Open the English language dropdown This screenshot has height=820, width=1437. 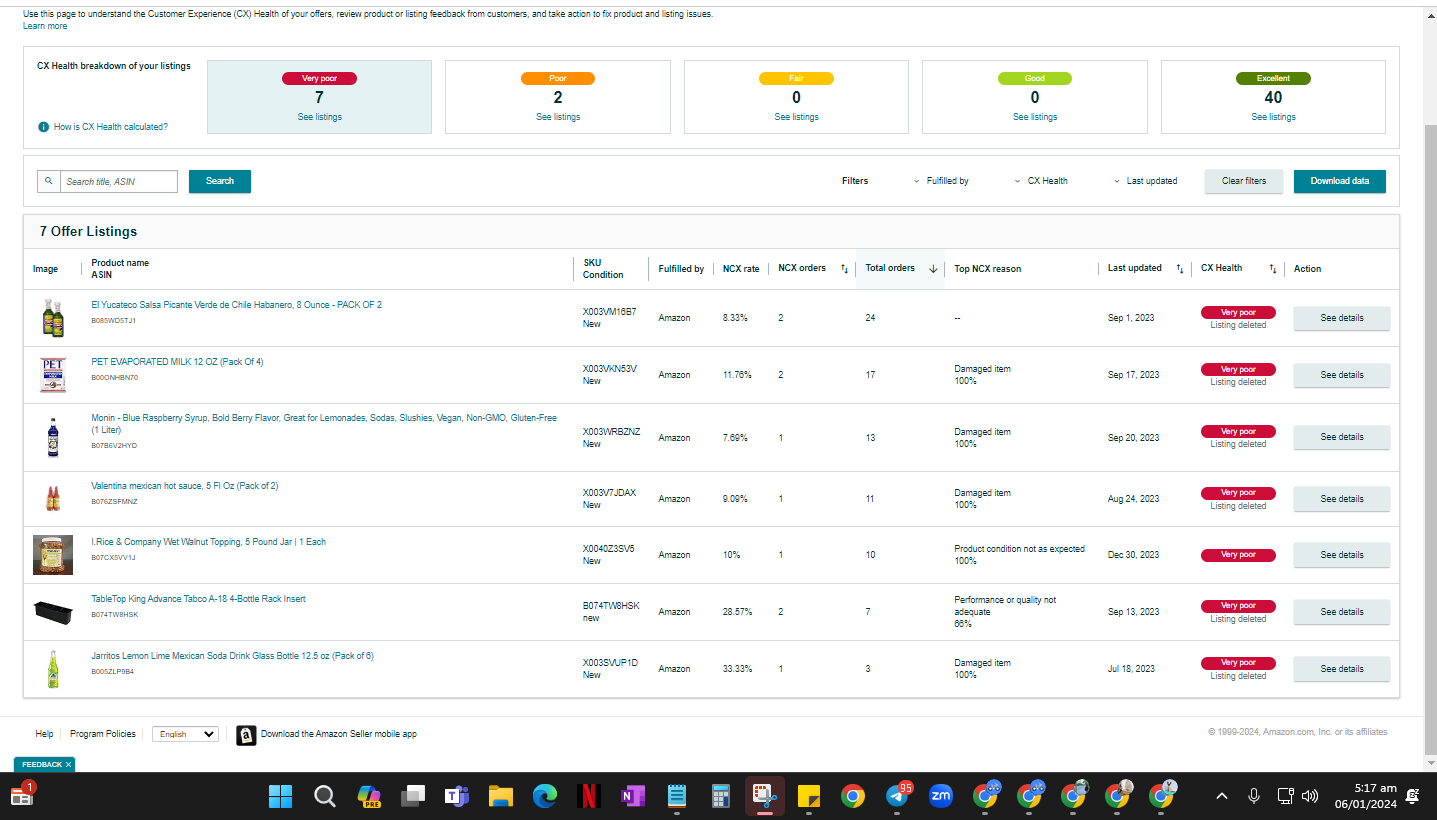(x=185, y=734)
